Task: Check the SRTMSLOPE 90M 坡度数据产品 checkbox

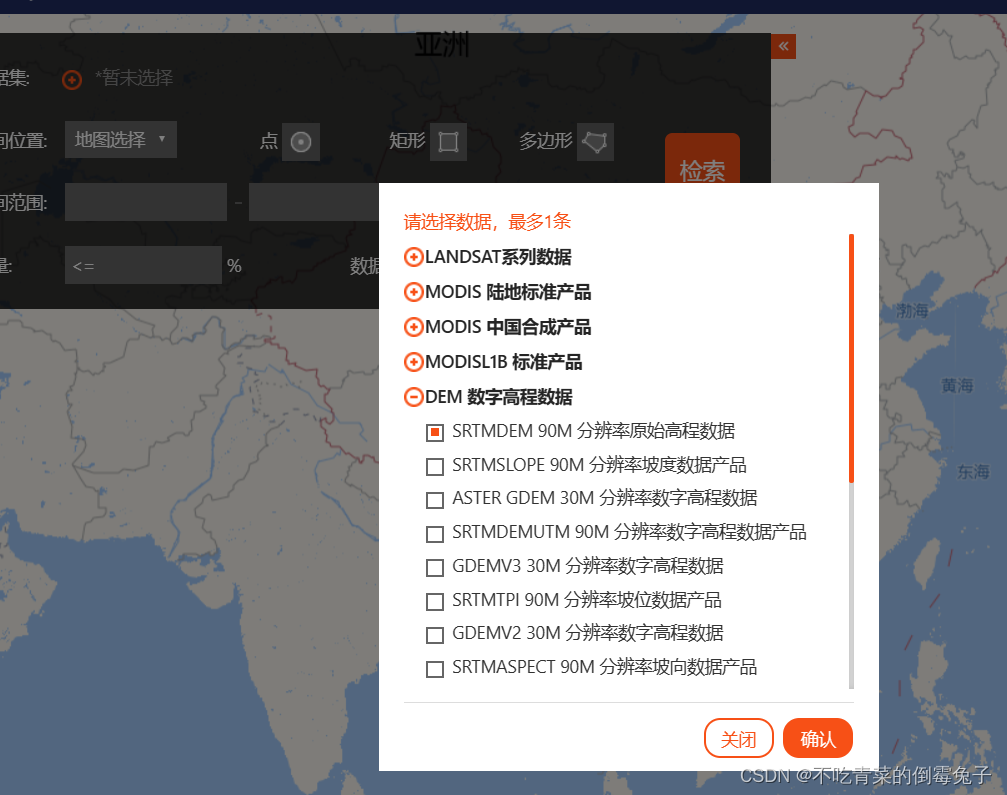Action: [435, 466]
